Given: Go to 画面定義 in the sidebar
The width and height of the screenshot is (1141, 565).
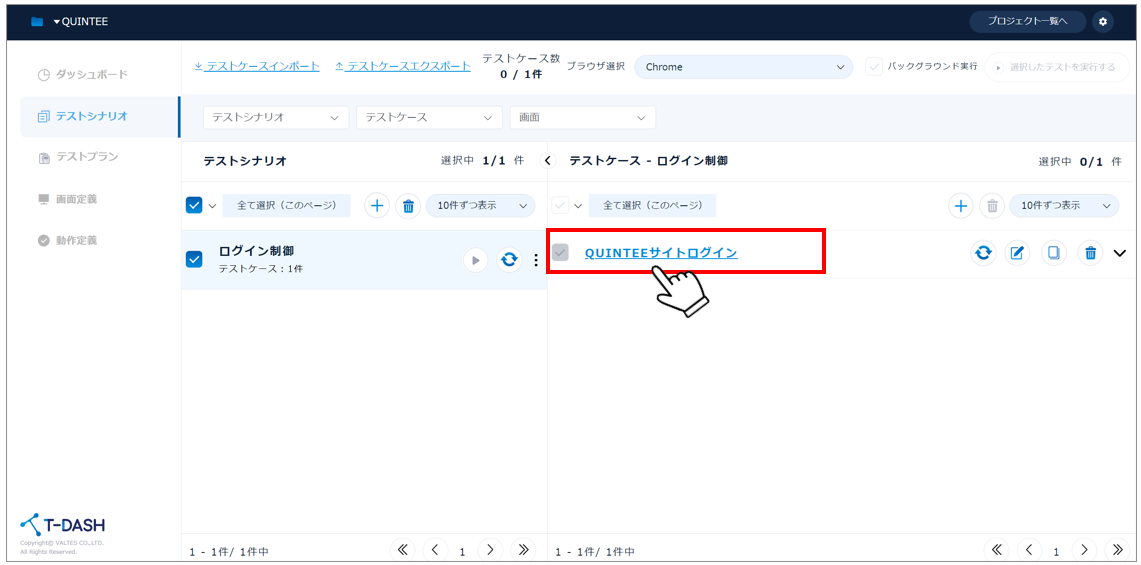Looking at the screenshot, I should tap(76, 199).
